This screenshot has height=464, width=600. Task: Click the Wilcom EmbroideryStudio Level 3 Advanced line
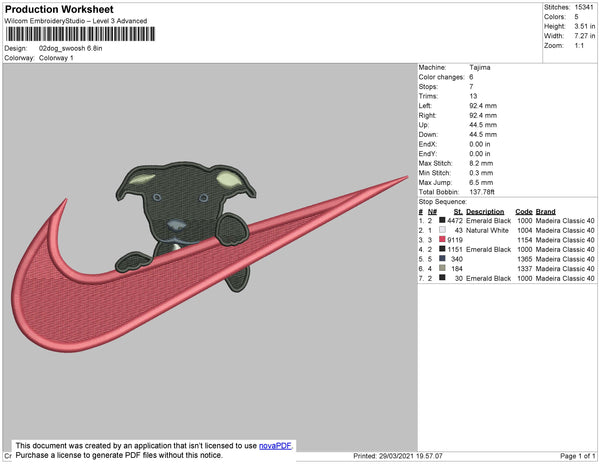76,21
